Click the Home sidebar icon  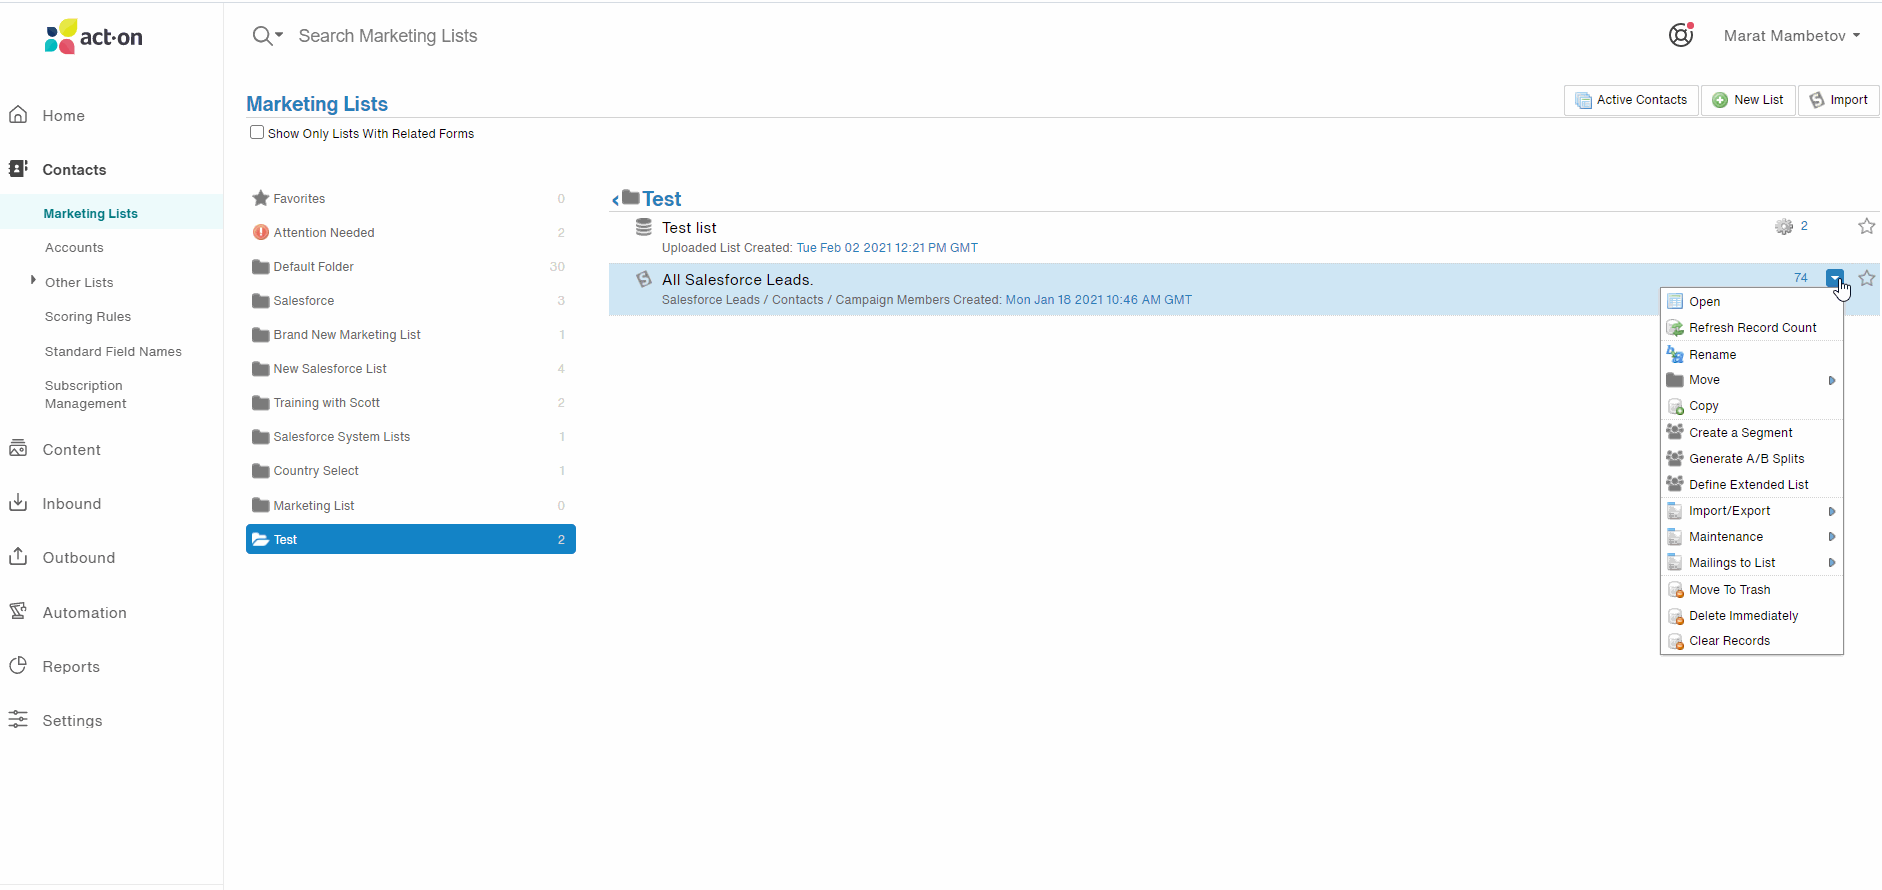(18, 115)
